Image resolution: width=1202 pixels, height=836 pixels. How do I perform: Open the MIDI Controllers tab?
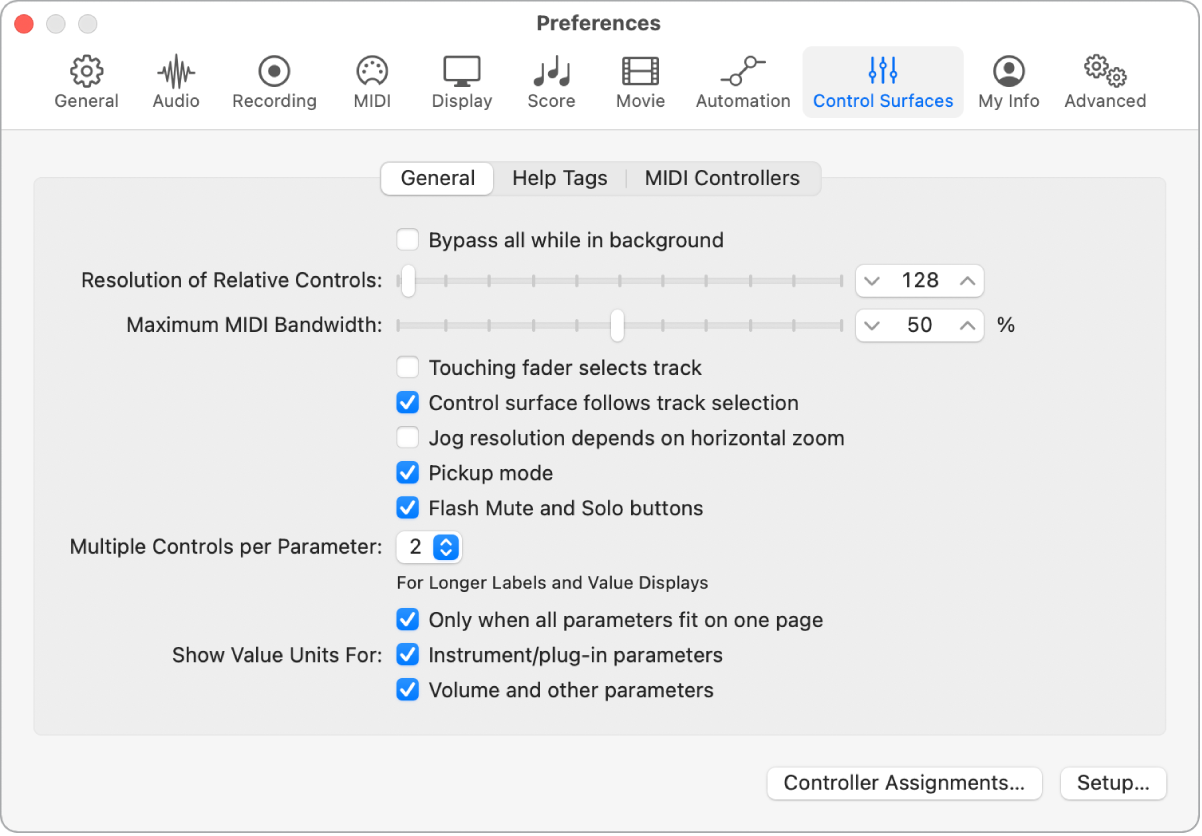coord(722,178)
